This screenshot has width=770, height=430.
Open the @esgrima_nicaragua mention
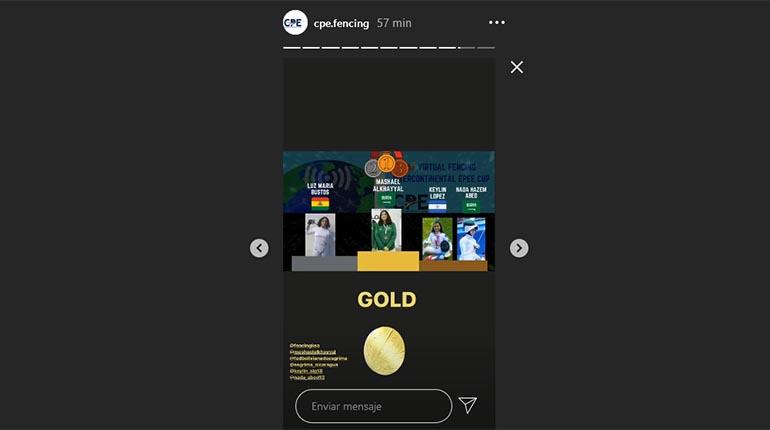click(314, 365)
